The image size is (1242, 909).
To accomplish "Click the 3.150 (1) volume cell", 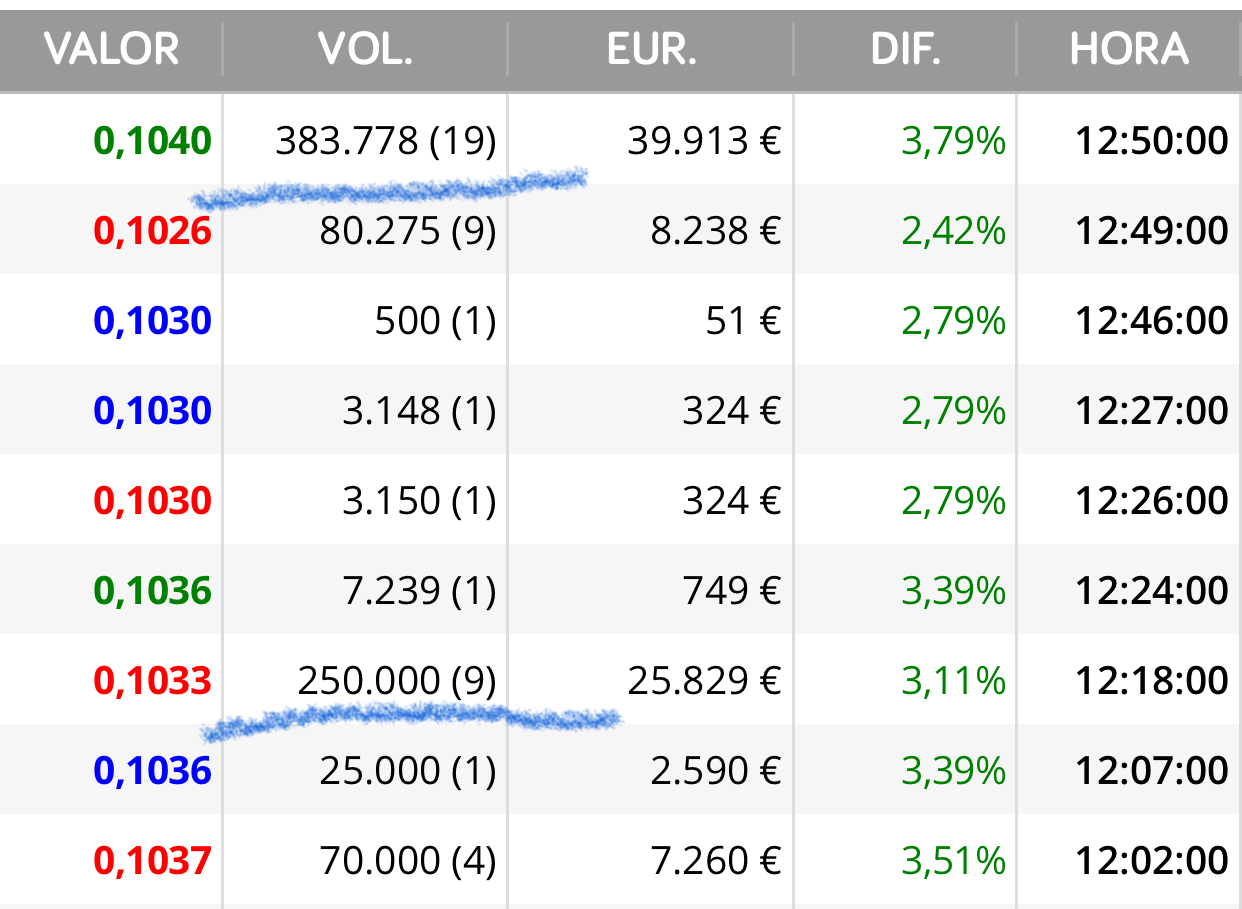I will pos(419,501).
